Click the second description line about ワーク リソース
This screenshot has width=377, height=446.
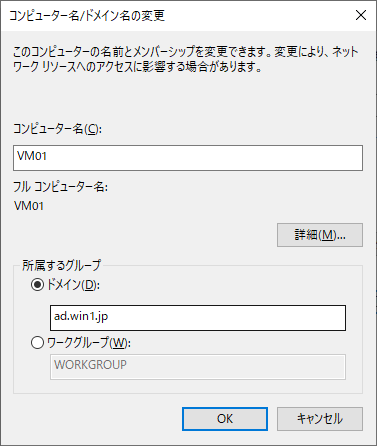tap(137, 67)
